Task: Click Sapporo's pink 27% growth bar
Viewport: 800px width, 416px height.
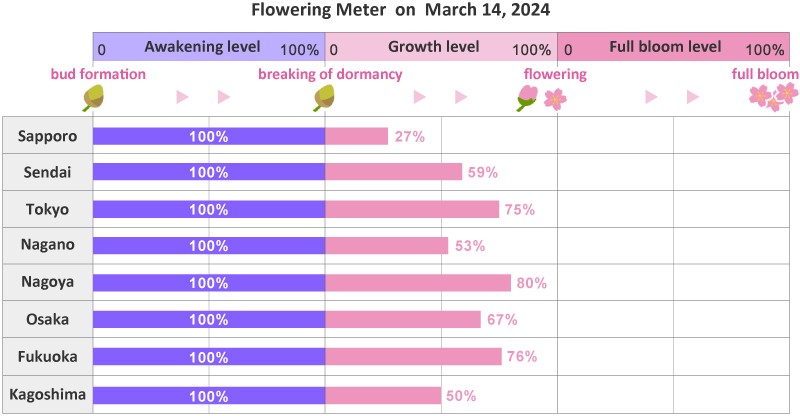Action: click(x=356, y=136)
